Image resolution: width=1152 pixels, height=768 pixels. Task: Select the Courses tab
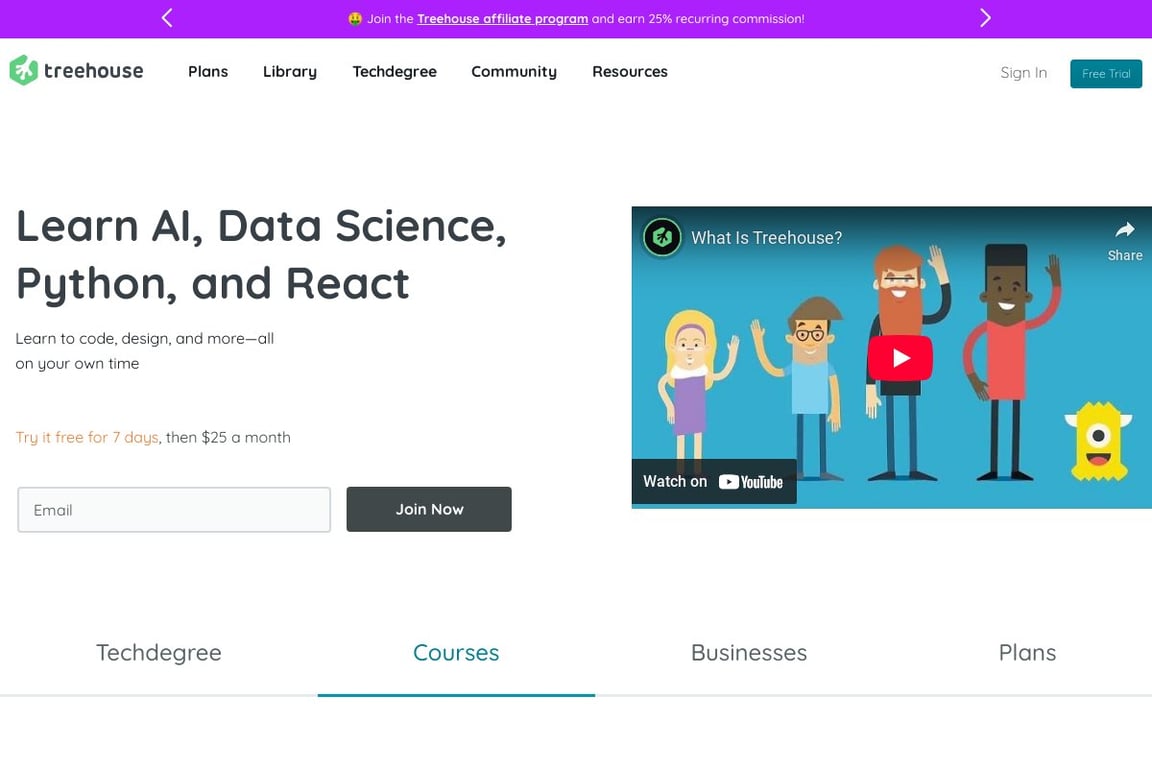point(456,653)
